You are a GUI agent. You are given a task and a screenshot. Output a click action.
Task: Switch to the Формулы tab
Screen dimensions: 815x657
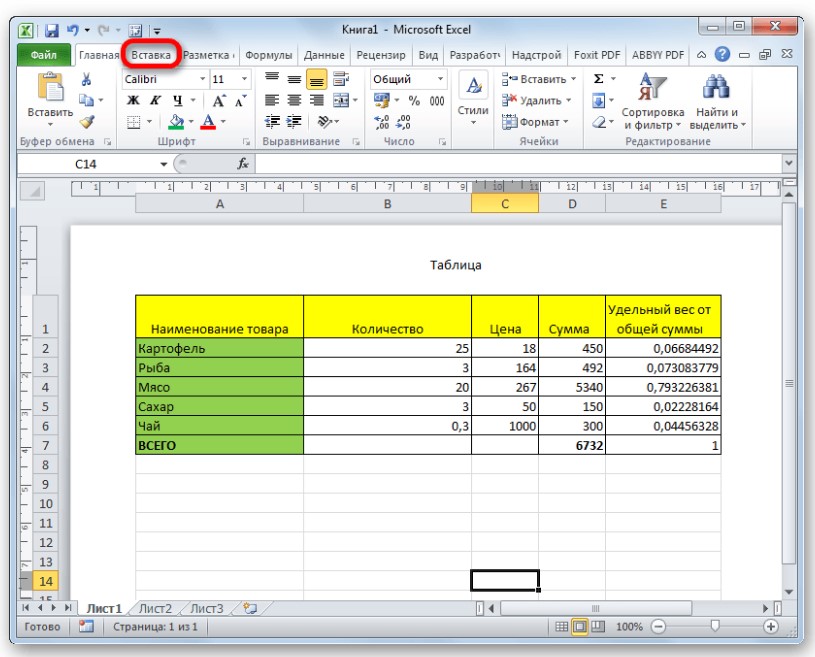pyautogui.click(x=268, y=55)
